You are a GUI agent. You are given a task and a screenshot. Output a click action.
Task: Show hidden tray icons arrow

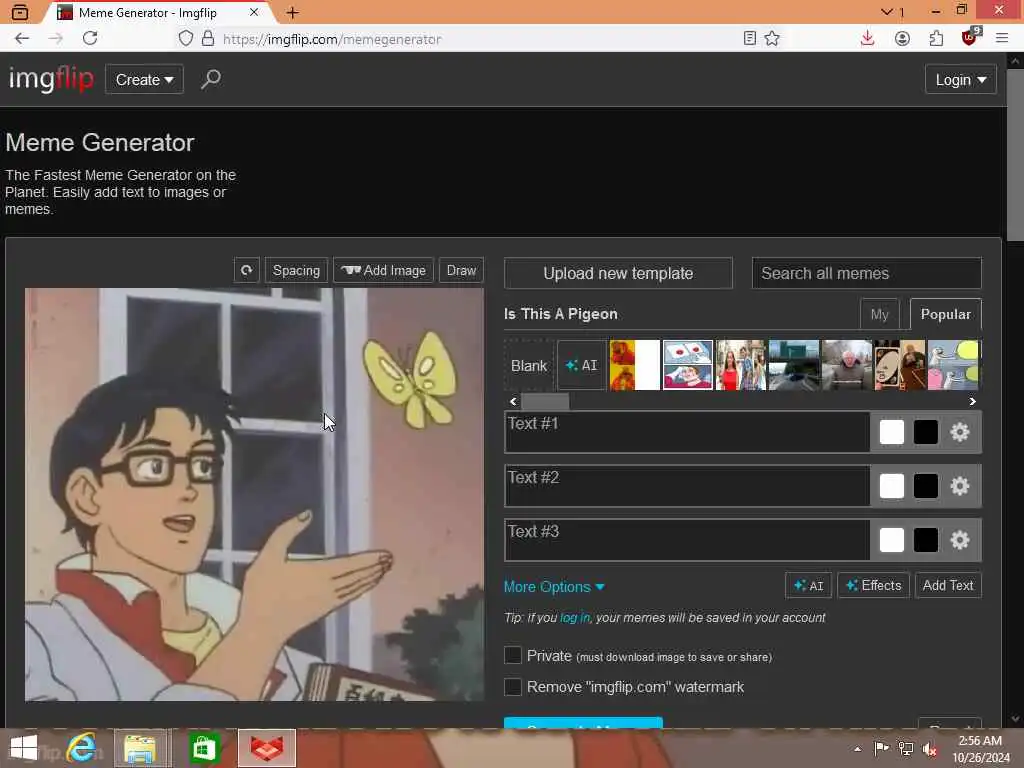[857, 749]
